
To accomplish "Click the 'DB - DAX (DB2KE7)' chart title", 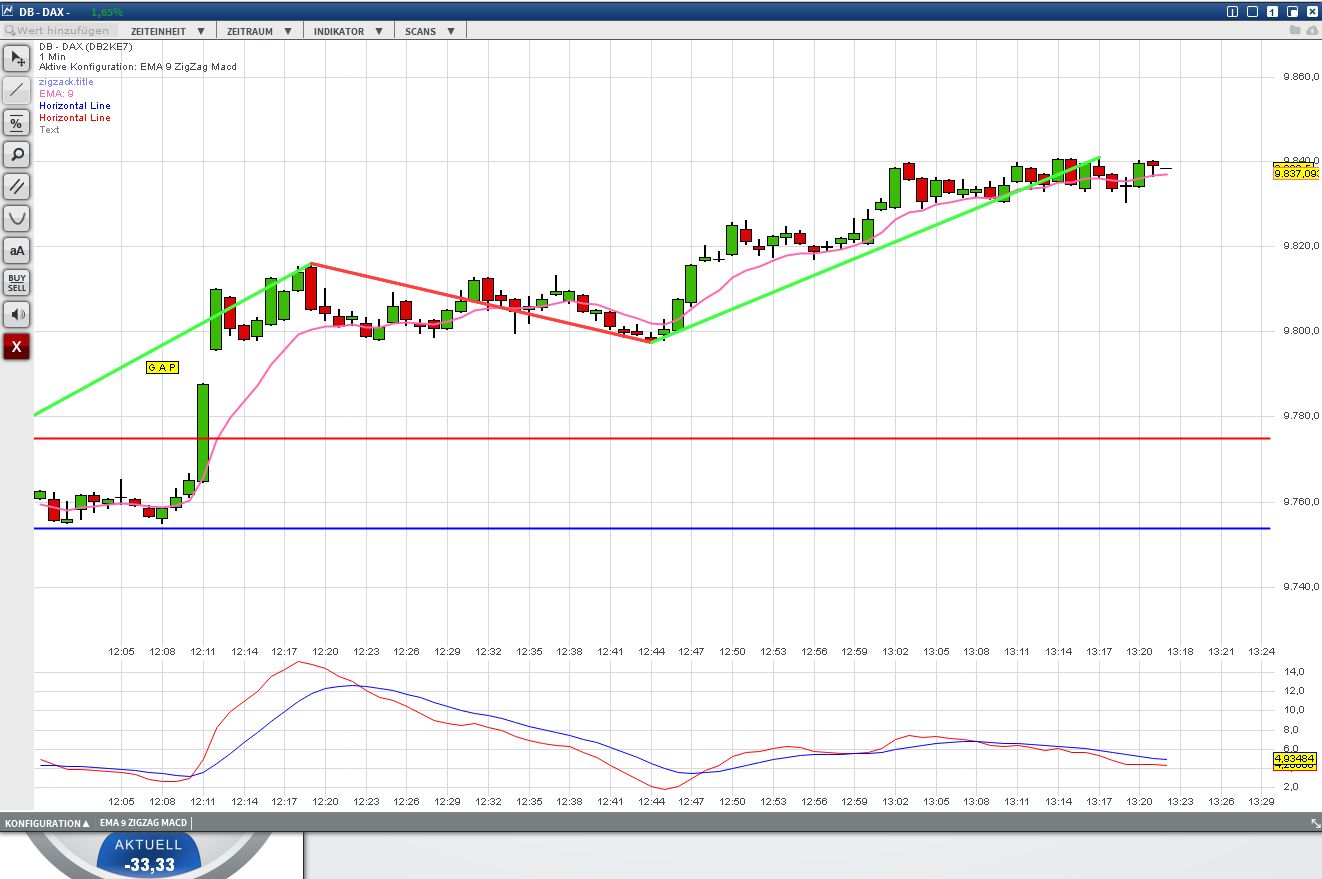I will 86,47.
